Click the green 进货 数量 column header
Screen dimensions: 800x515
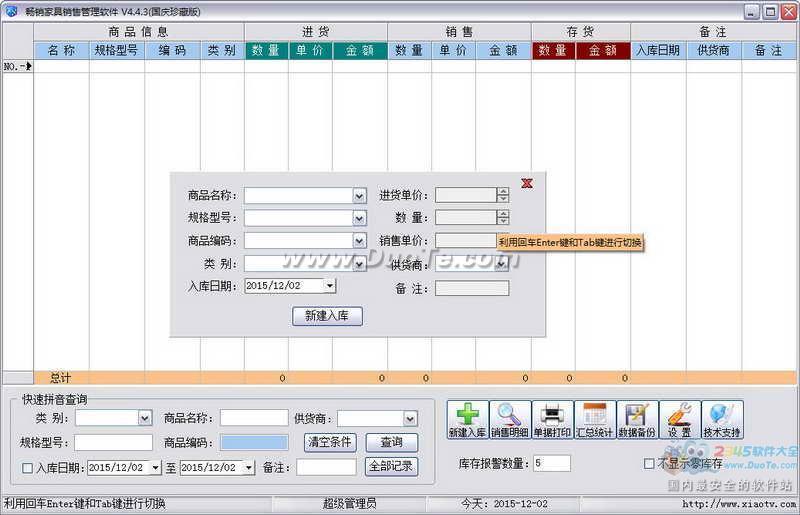pos(266,51)
